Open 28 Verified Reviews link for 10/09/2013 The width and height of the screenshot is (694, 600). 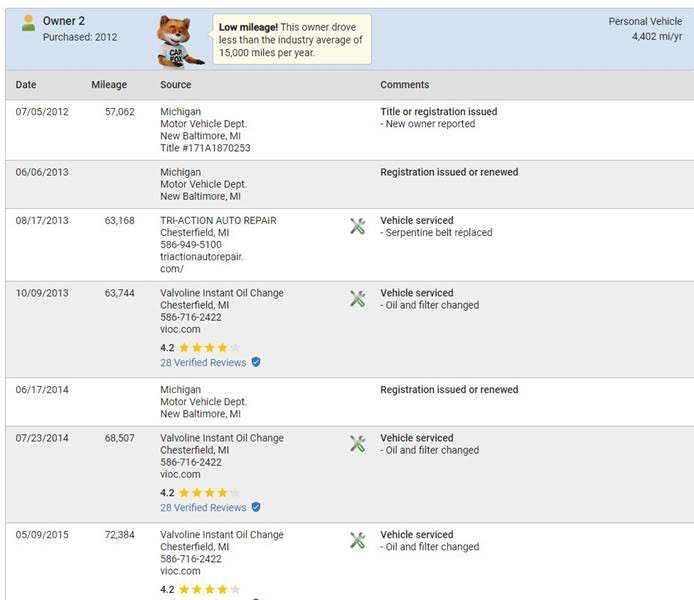click(203, 362)
